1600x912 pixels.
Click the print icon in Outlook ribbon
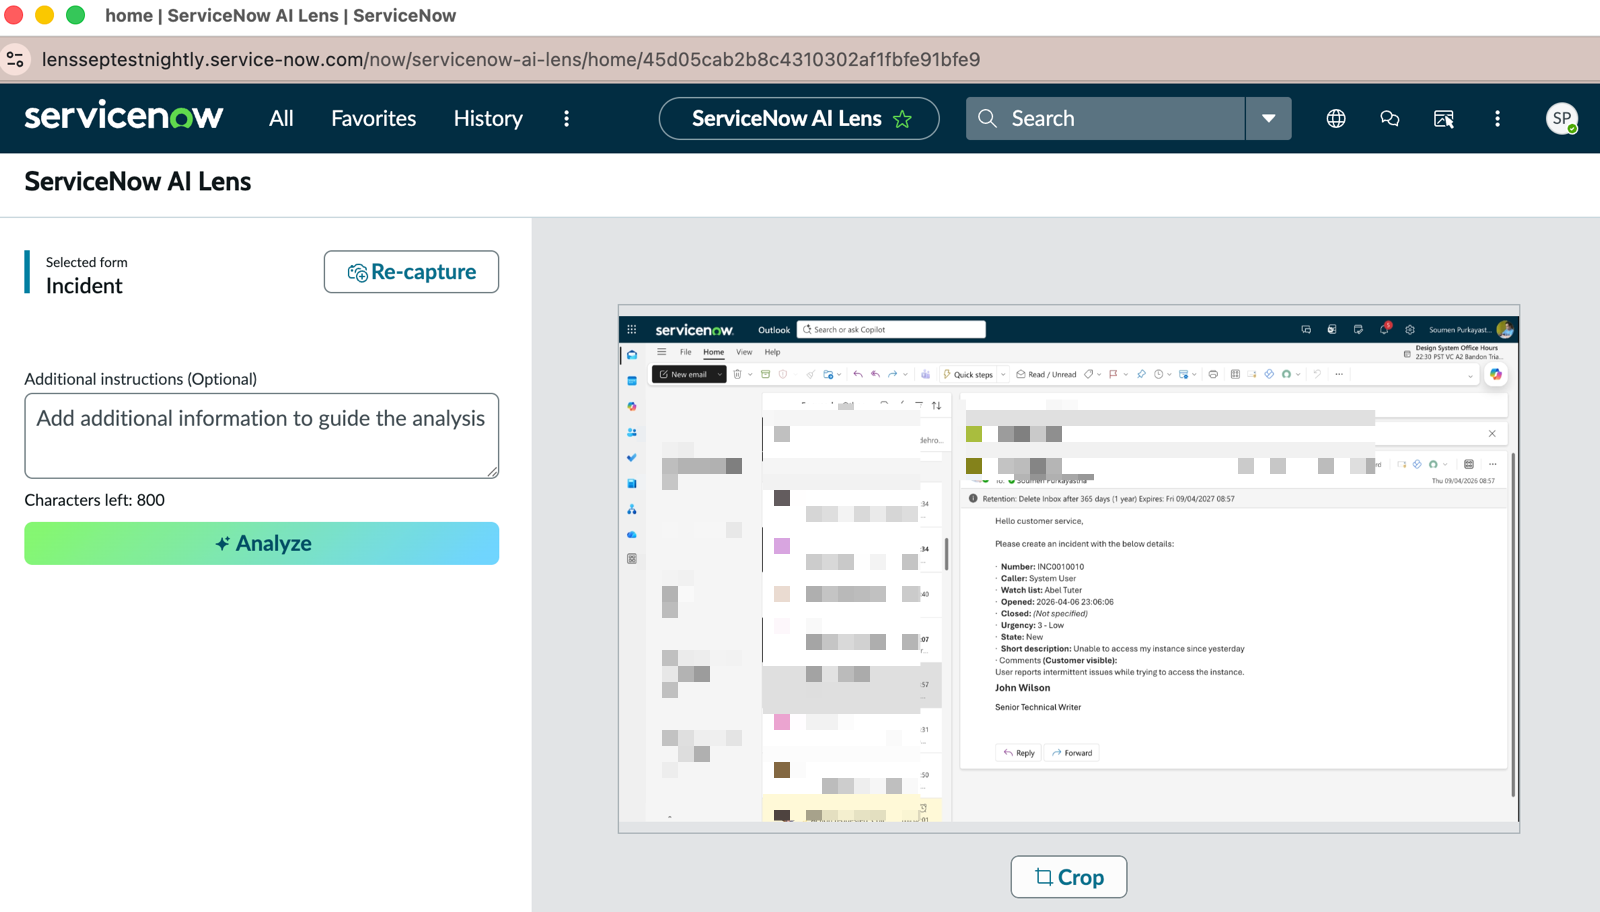point(1213,374)
